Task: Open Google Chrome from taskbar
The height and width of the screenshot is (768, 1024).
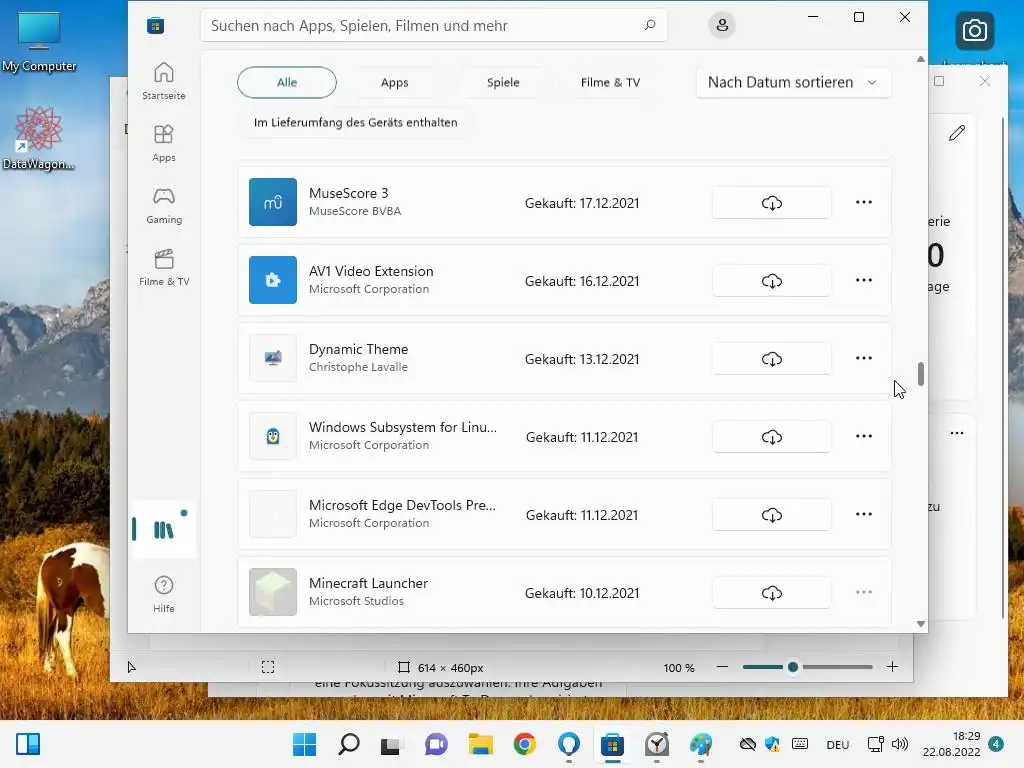Action: tap(524, 744)
